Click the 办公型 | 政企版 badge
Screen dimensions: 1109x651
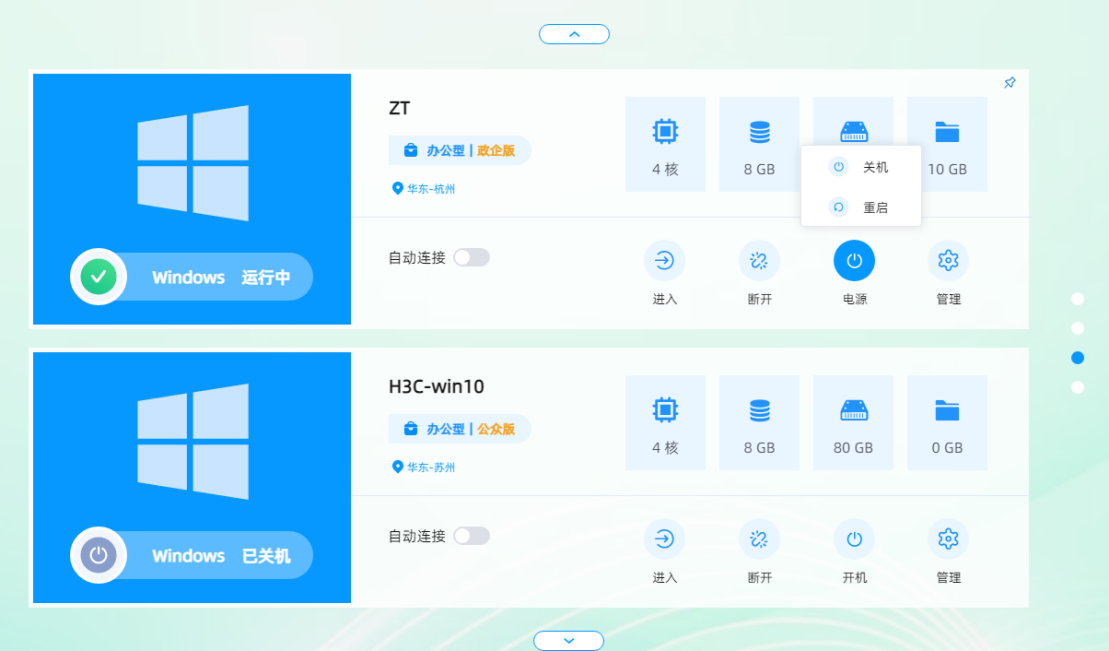[460, 150]
